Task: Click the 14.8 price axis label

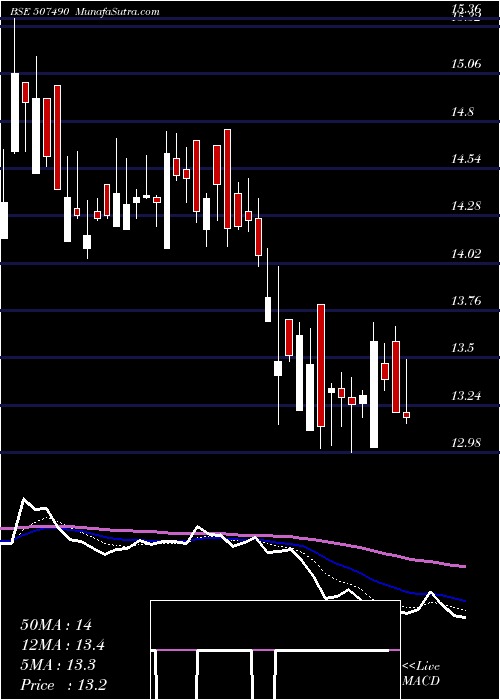Action: tap(462, 112)
